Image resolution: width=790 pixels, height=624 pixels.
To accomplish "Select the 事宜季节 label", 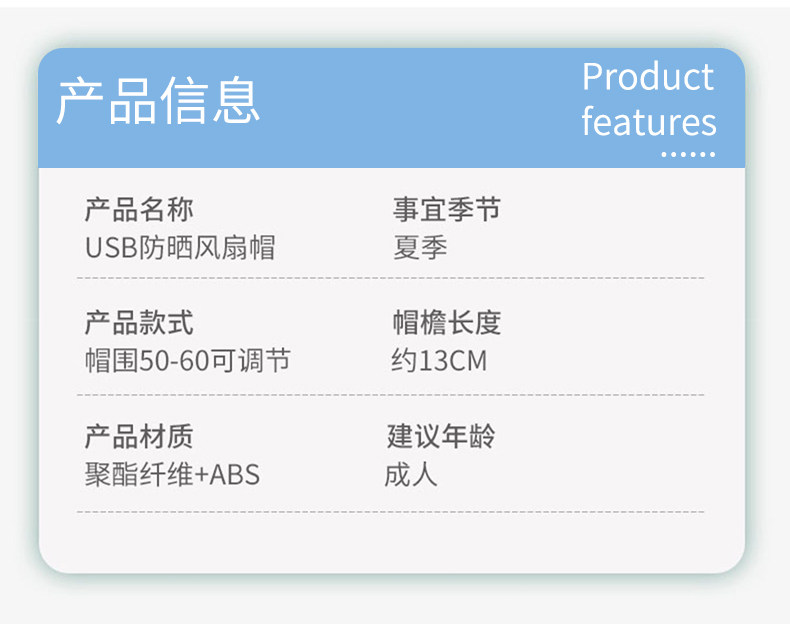I will (446, 210).
